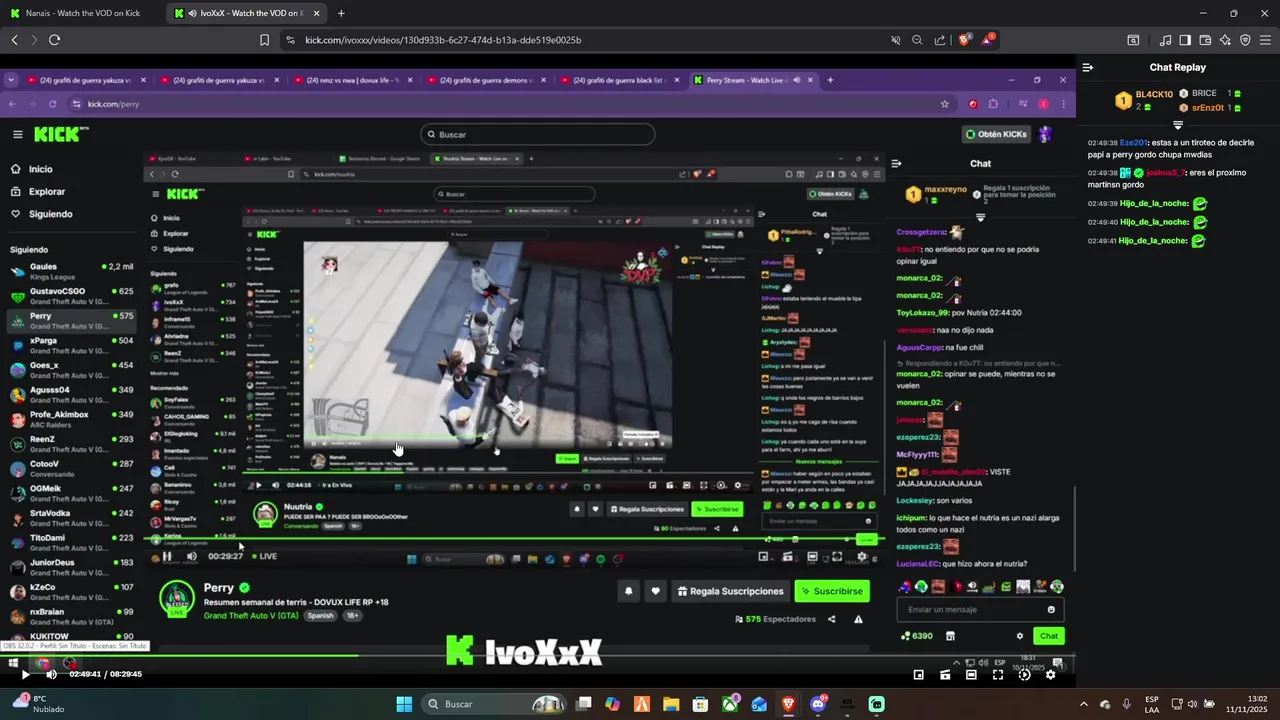This screenshot has width=1280, height=720.
Task: Share the page via address bar share icon
Action: pos(940,40)
